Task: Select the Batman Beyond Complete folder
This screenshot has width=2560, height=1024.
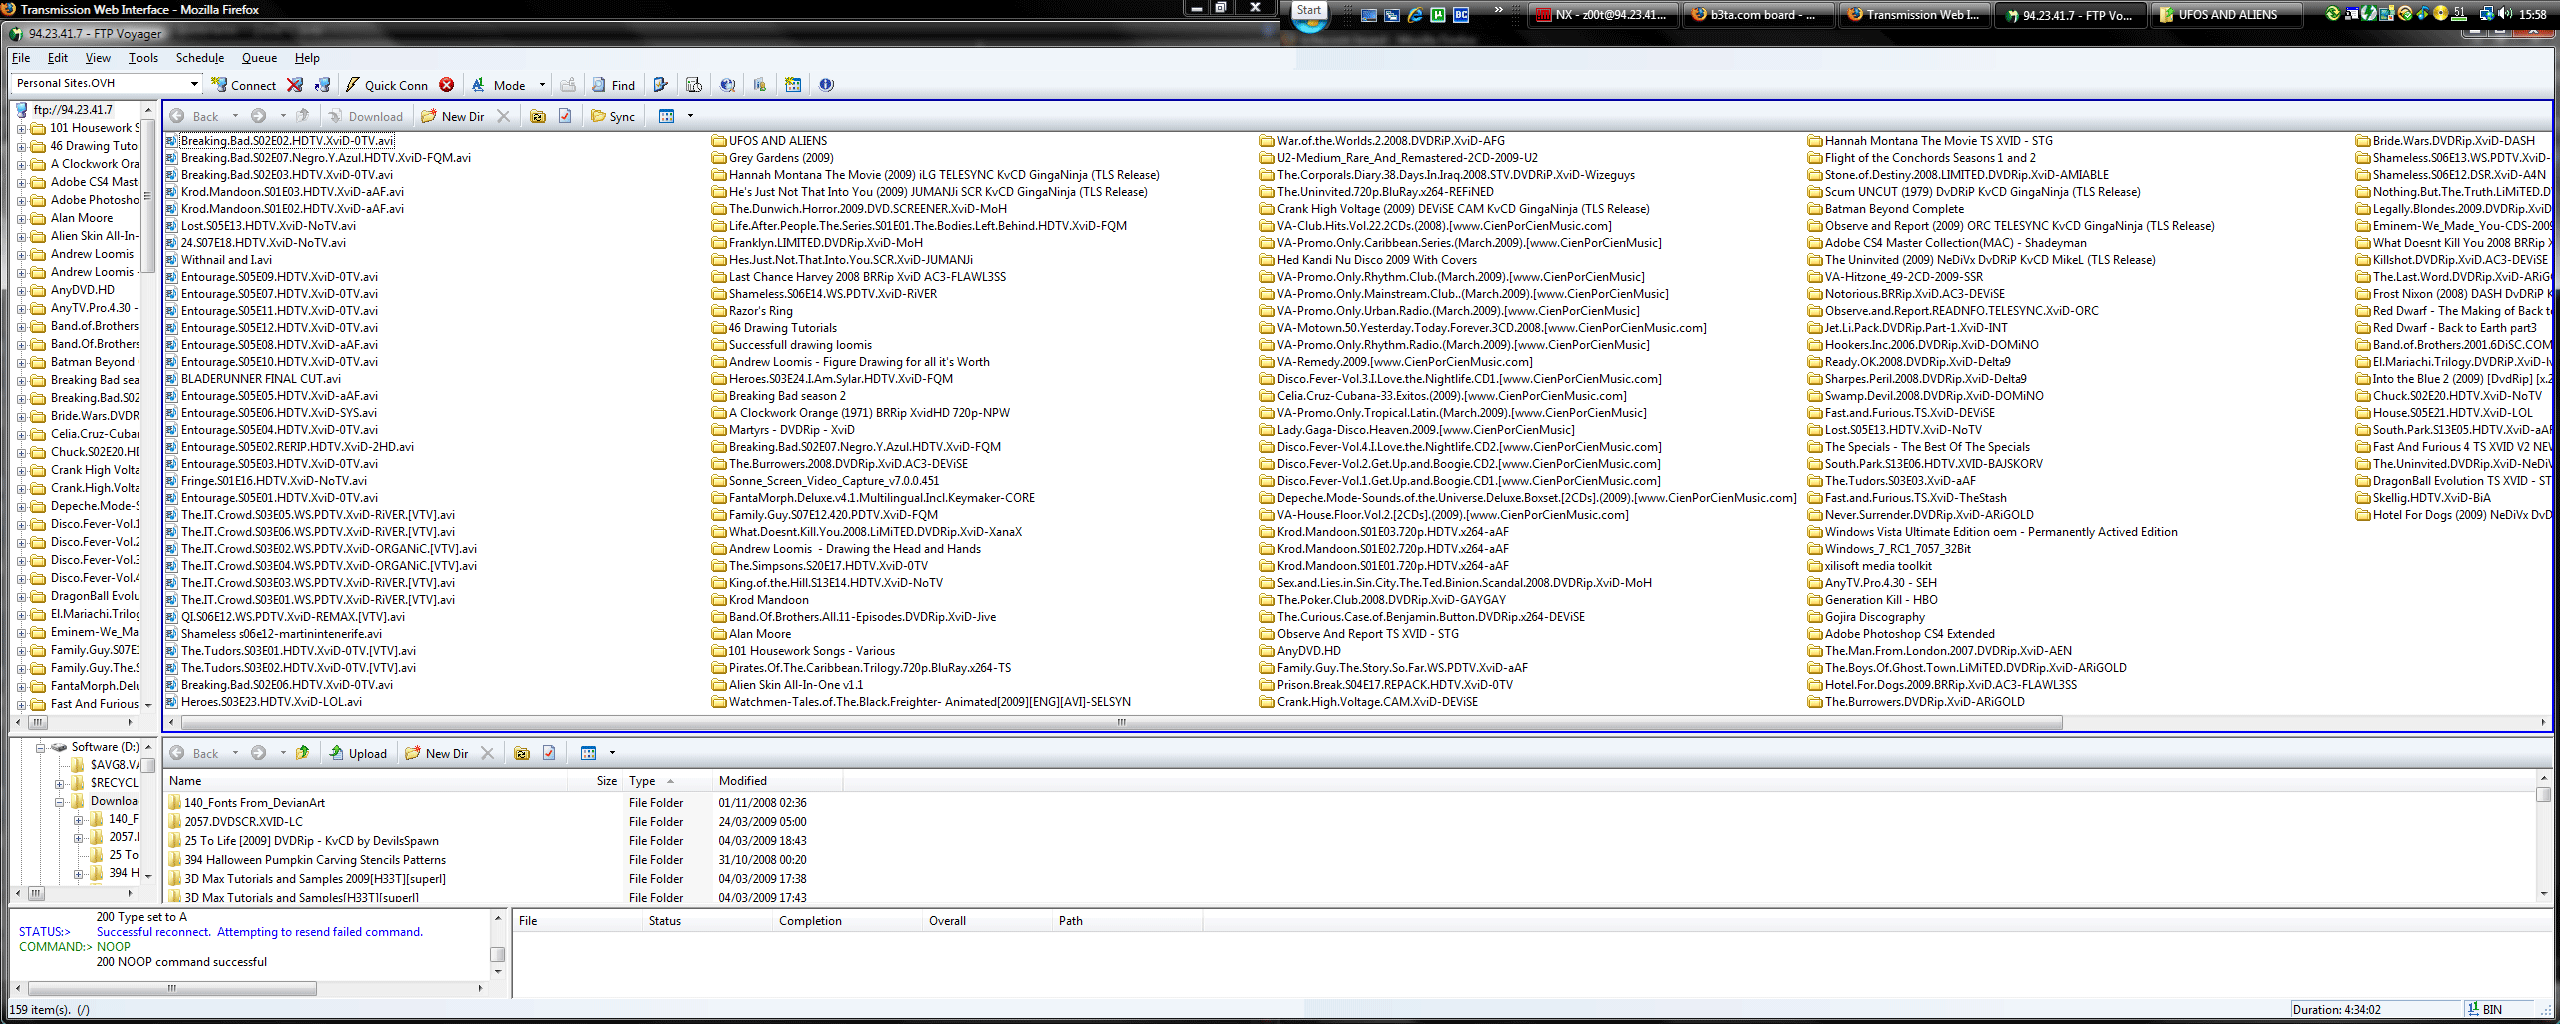Action: (x=1893, y=209)
